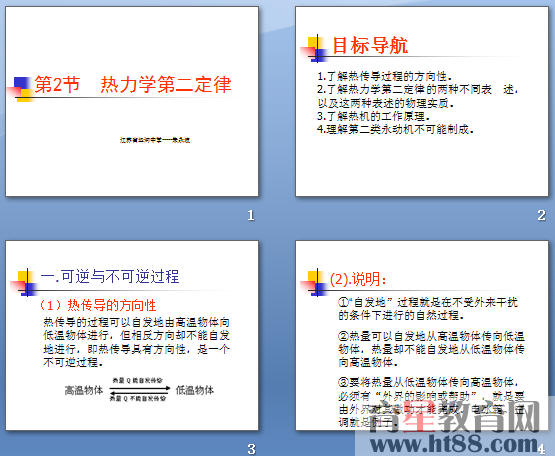The width and height of the screenshot is (555, 456).
Task: Click objective 4 about 第二类永动机
Action: [395, 129]
